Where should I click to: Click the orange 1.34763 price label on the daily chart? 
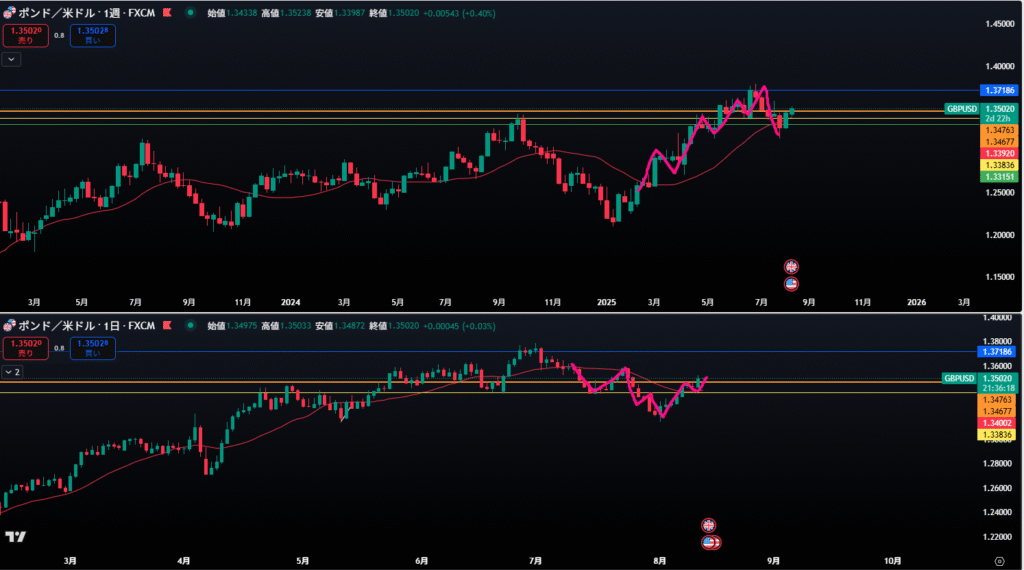pyautogui.click(x=997, y=400)
